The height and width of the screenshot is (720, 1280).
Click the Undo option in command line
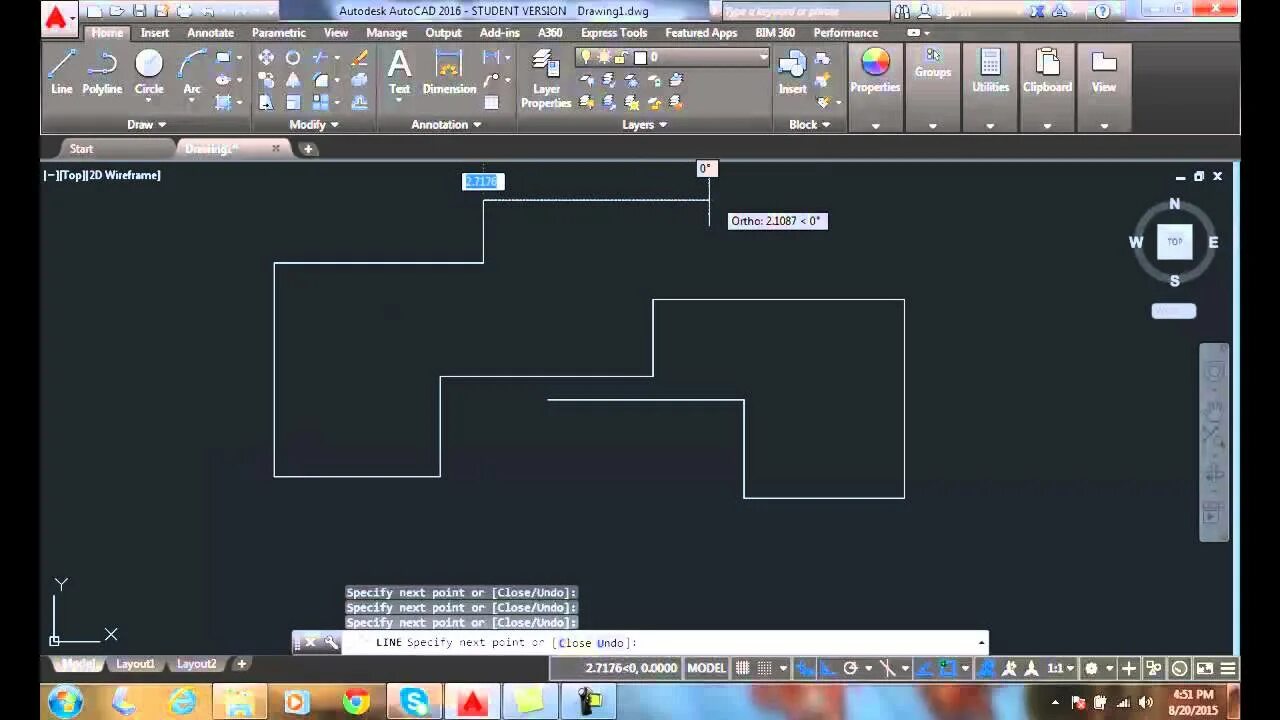[x=612, y=643]
